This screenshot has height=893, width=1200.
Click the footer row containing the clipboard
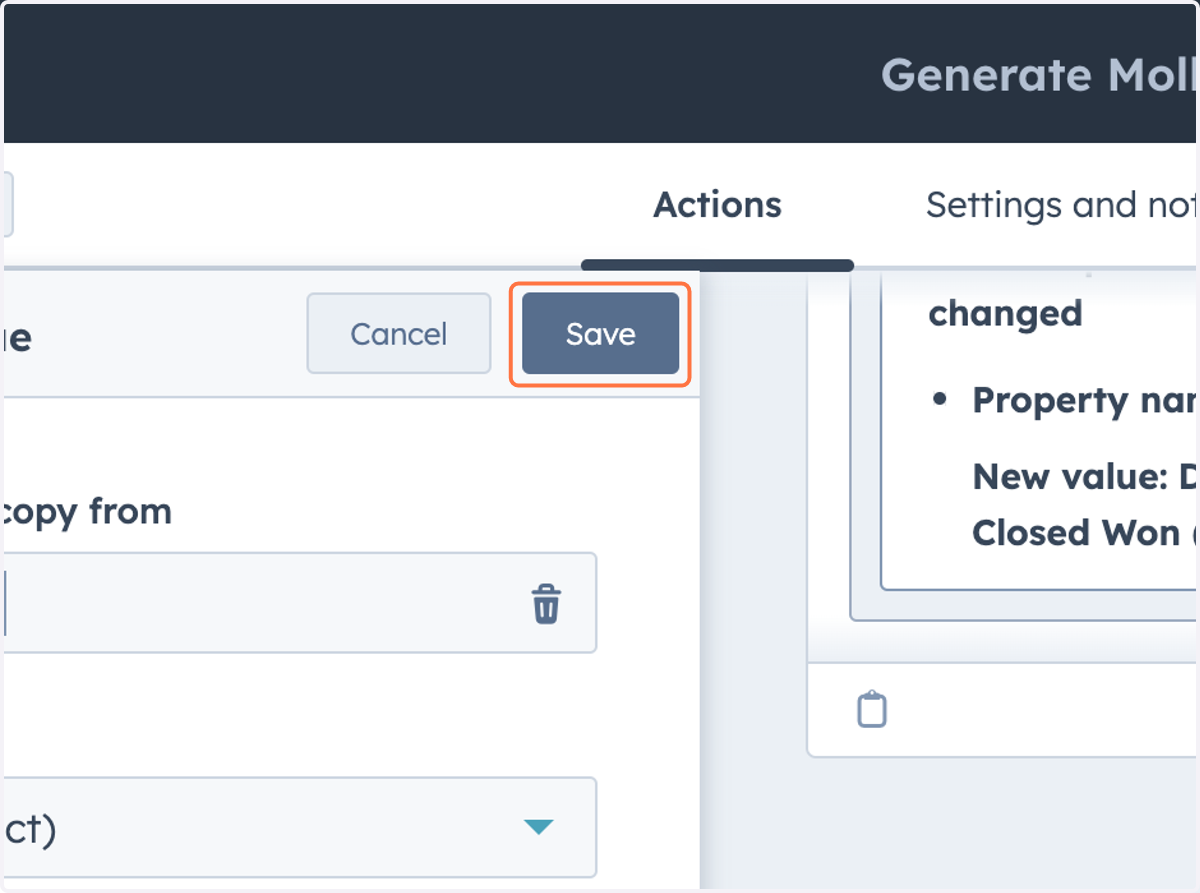click(1003, 709)
